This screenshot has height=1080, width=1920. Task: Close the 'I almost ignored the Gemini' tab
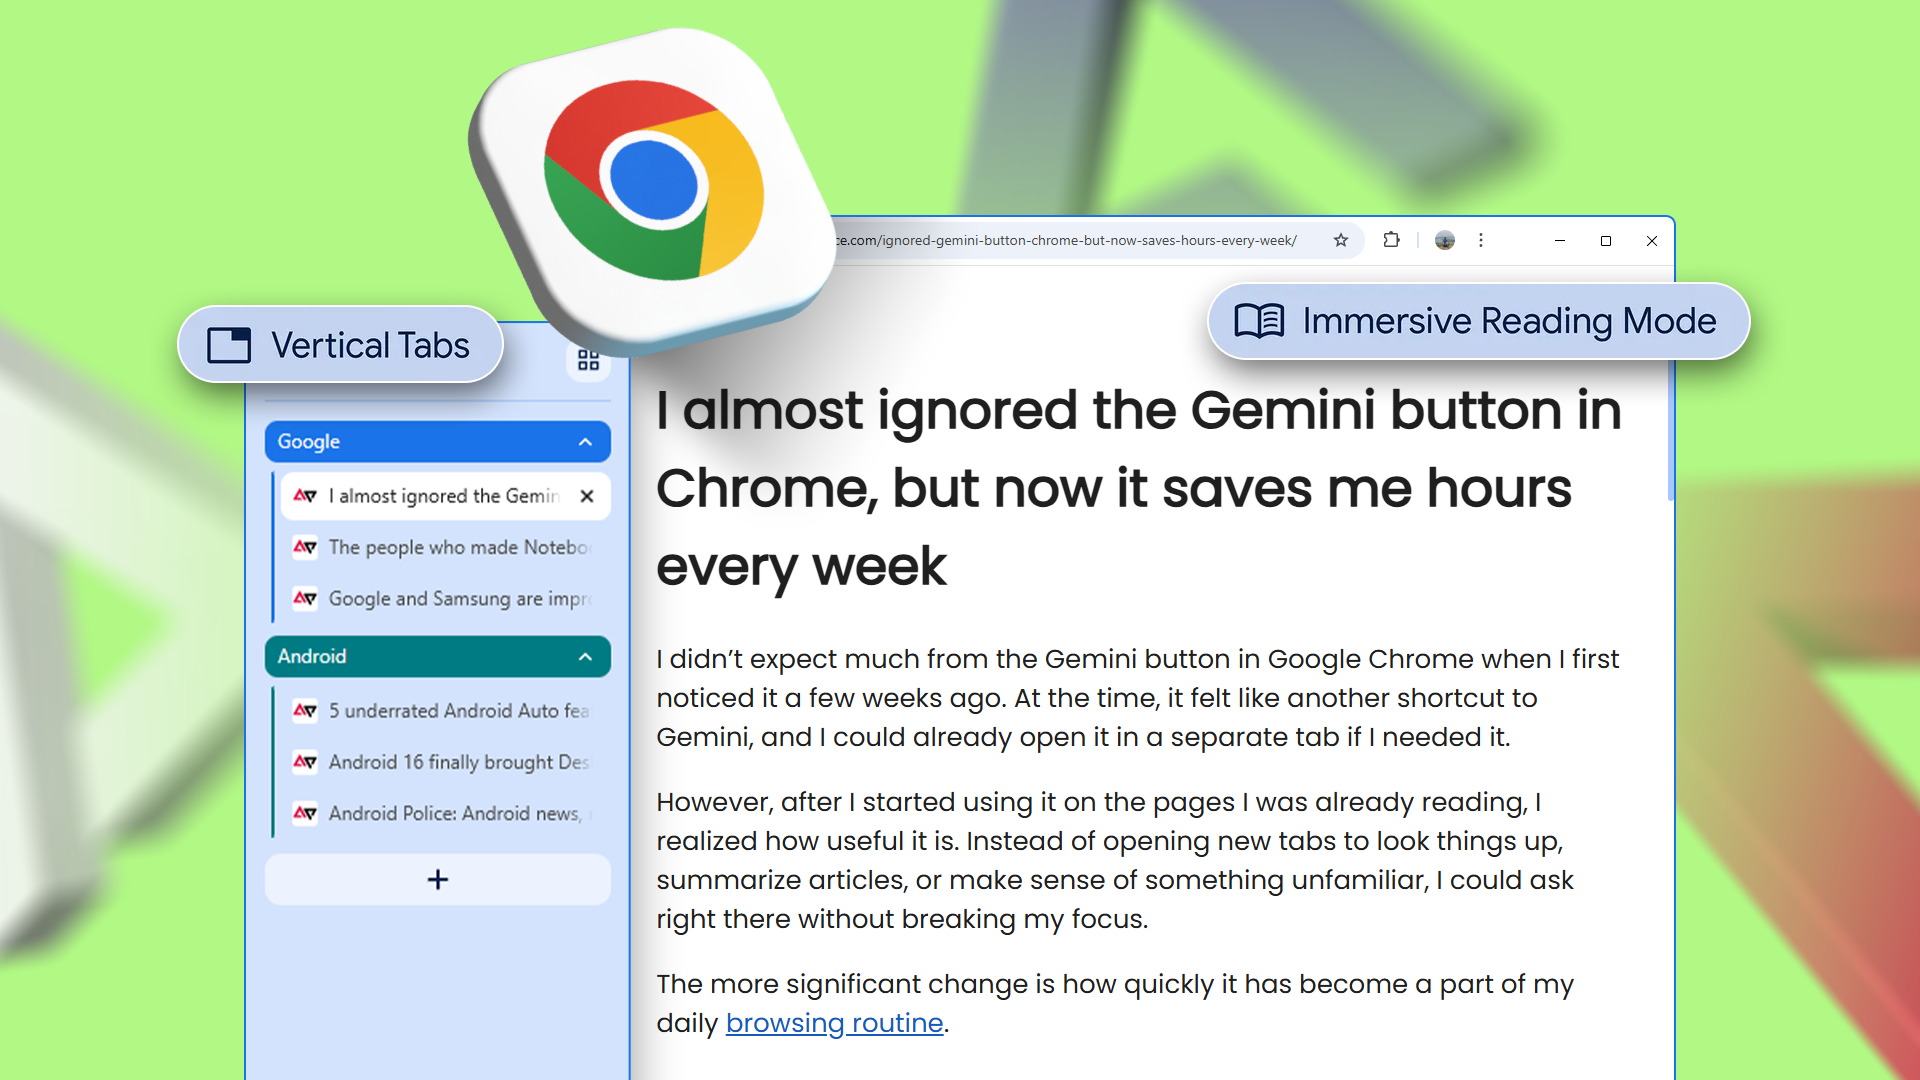tap(587, 496)
